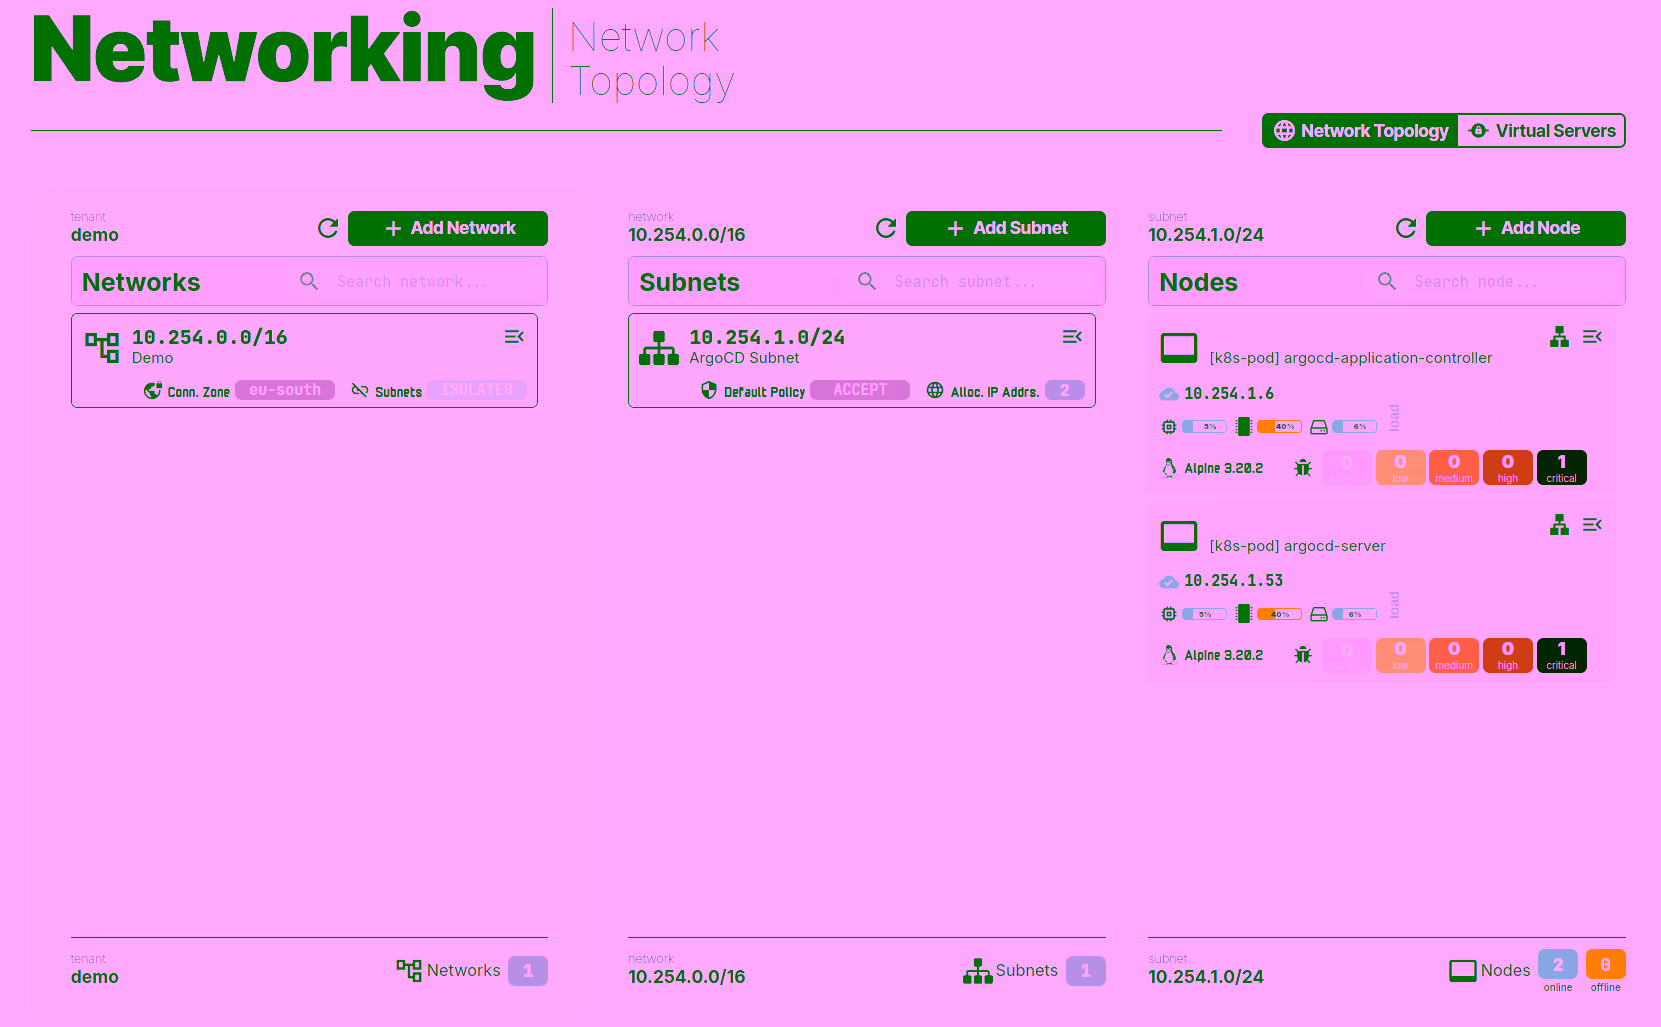Click the bug icon on argocd-application-controller row
Viewport: 1661px width, 1027px height.
(1303, 468)
